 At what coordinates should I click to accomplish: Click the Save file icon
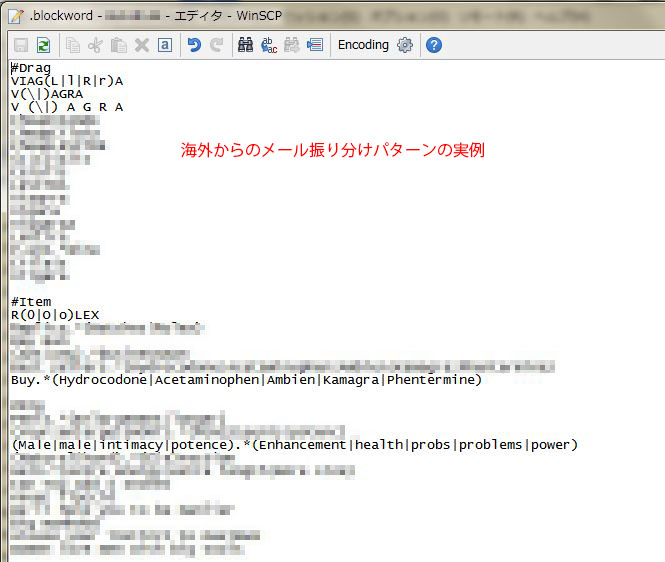coord(21,45)
